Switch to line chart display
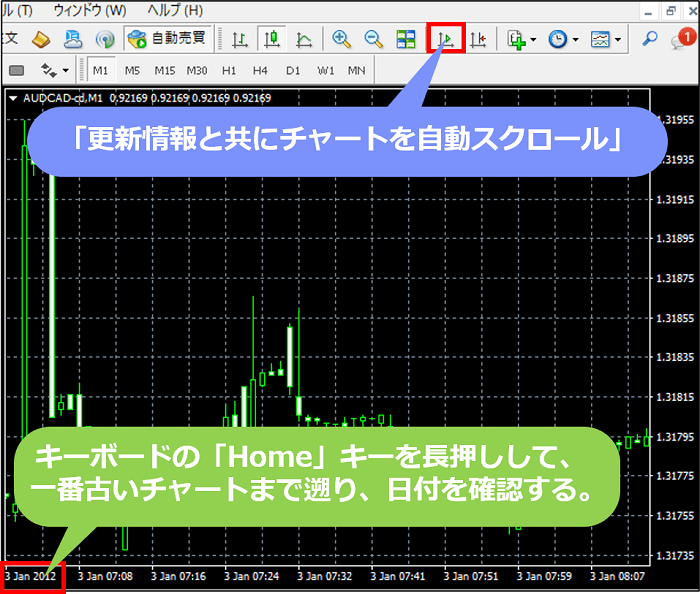Screen dimensions: 700x594 [x=304, y=40]
